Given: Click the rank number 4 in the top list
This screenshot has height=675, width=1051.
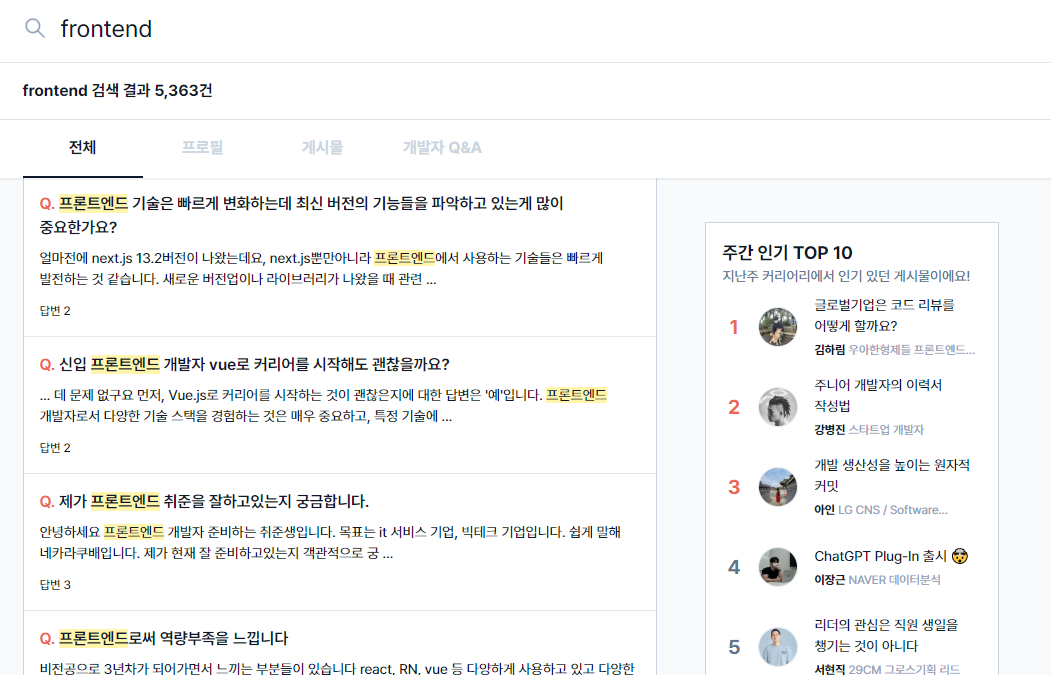Looking at the screenshot, I should tap(734, 567).
